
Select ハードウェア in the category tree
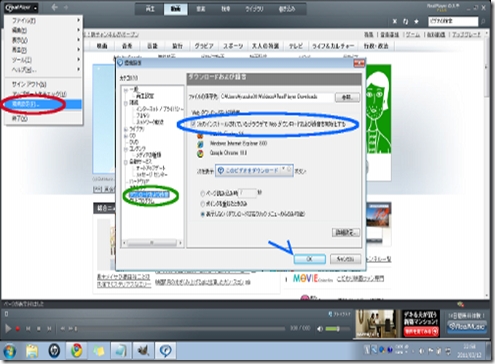pyautogui.click(x=139, y=181)
